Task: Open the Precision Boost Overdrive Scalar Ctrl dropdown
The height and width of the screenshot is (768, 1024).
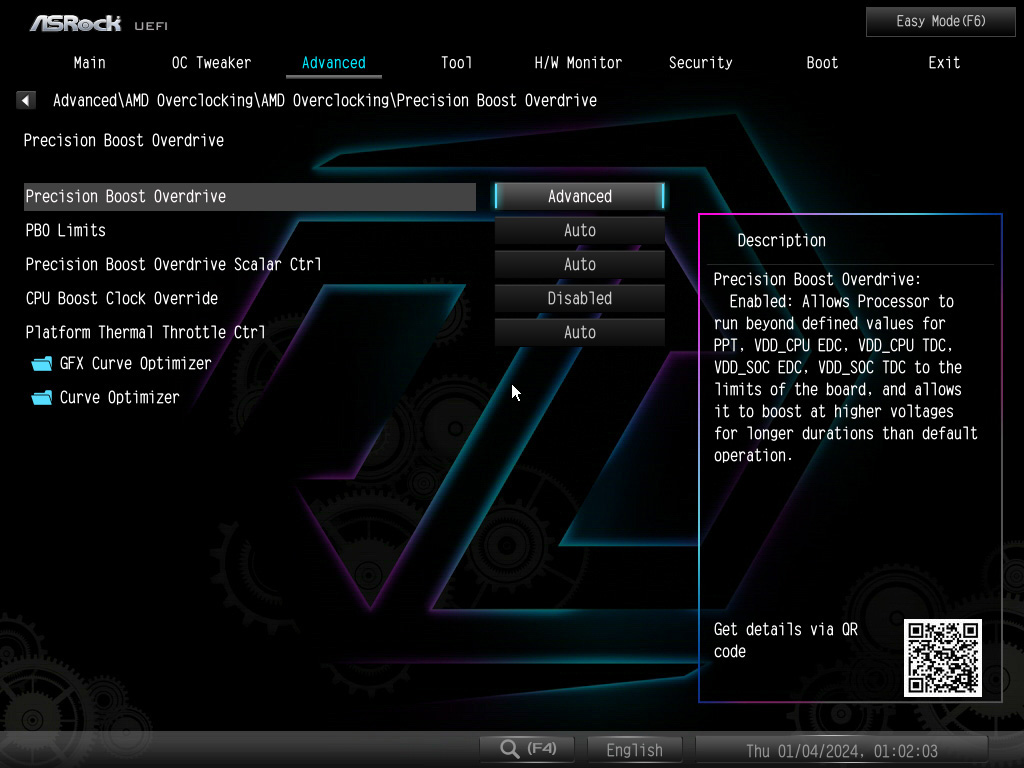Action: coord(579,264)
